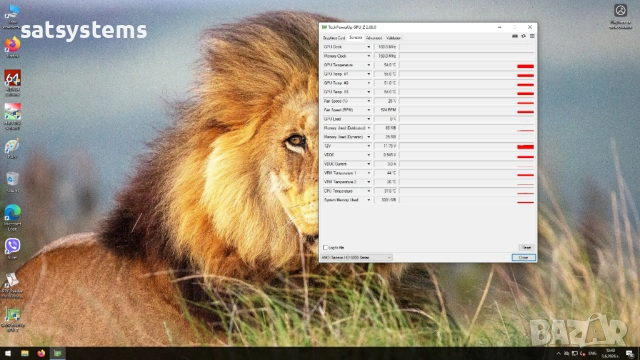Expand the GPU Load sensor dropdown
The width and height of the screenshot is (640, 360).
pyautogui.click(x=369, y=119)
